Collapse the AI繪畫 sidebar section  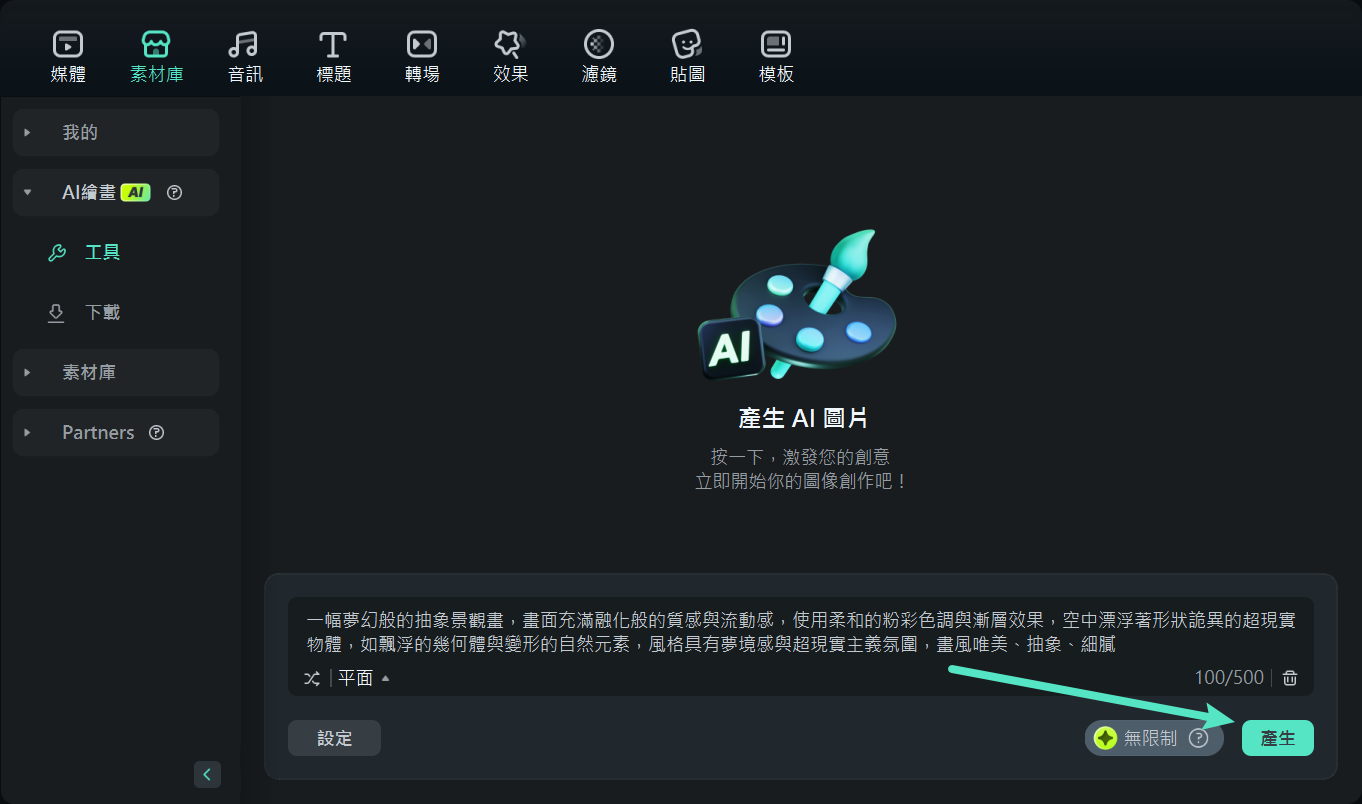pos(116,192)
